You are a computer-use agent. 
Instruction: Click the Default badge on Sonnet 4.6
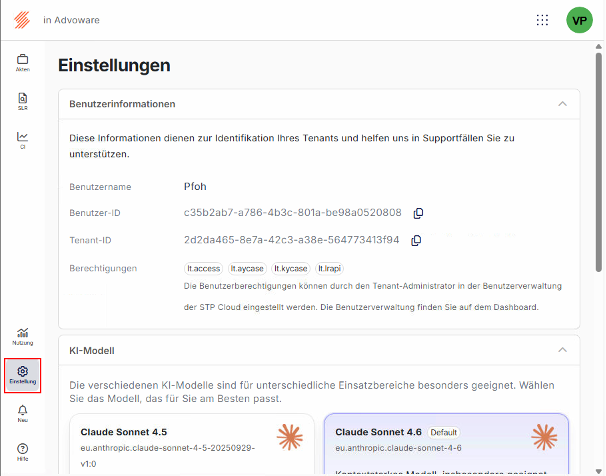(443, 432)
